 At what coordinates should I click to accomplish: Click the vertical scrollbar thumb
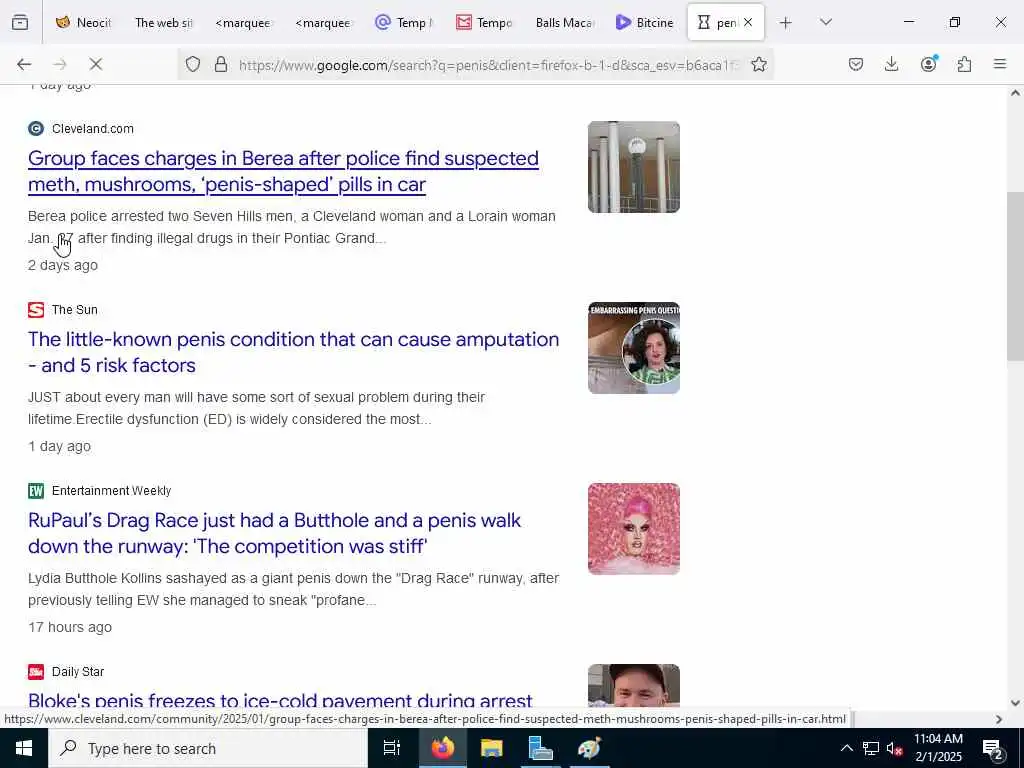[x=1015, y=276]
